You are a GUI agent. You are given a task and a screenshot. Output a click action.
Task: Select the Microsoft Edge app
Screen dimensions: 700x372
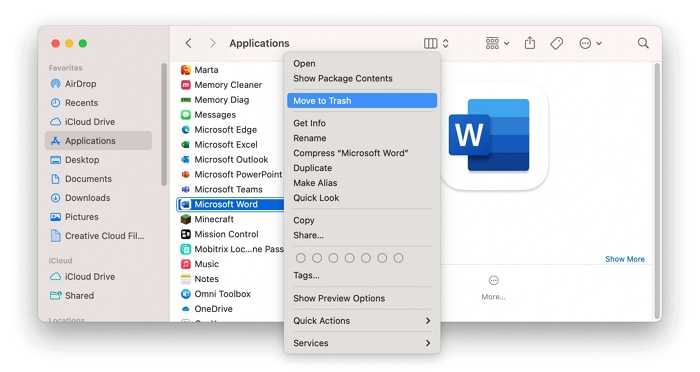pos(219,130)
